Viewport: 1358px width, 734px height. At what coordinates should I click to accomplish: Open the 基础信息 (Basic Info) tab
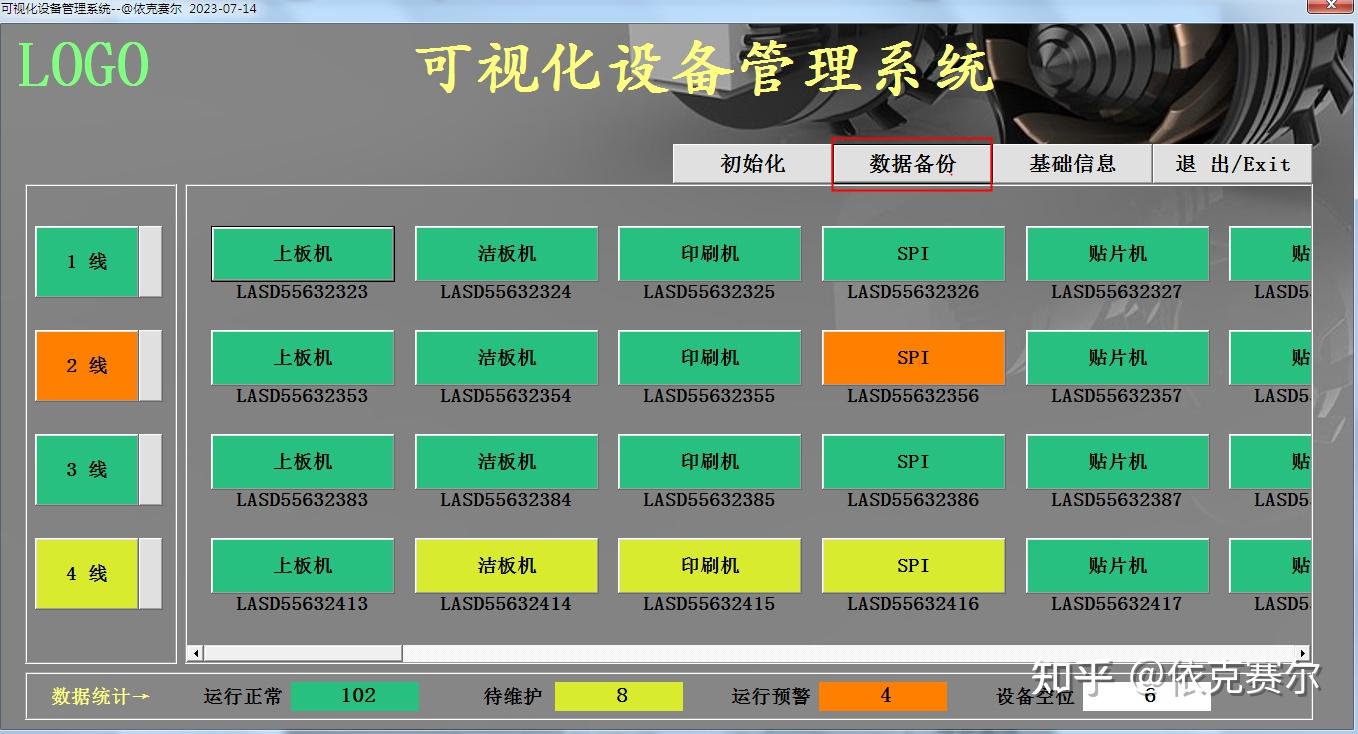tap(1073, 163)
